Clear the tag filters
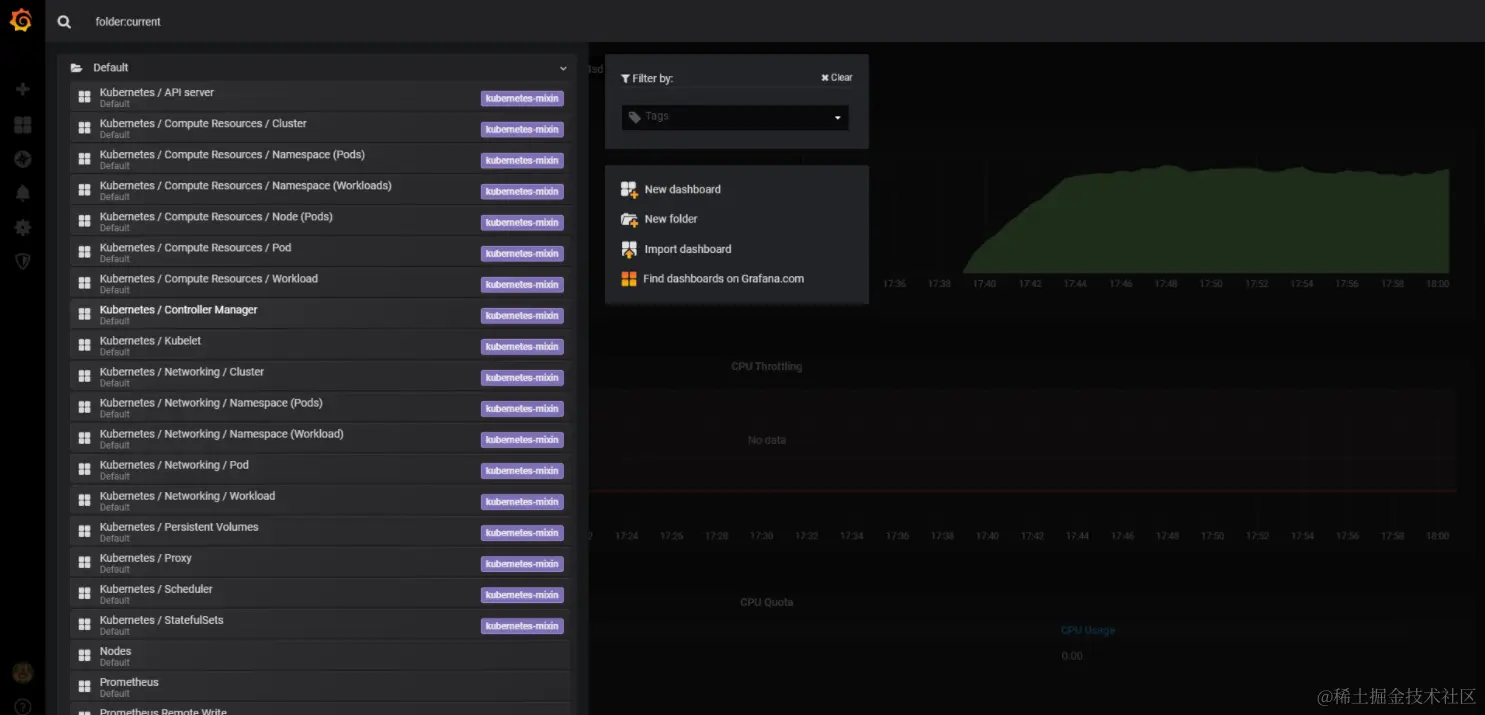Viewport: 1485px width, 715px height. [x=837, y=77]
